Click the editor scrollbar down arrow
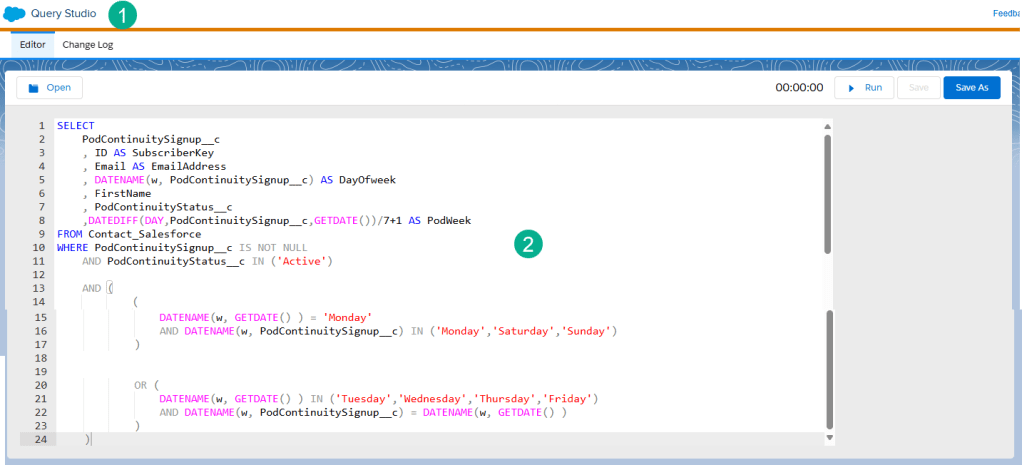Image resolution: width=1022 pixels, height=465 pixels. [827, 438]
